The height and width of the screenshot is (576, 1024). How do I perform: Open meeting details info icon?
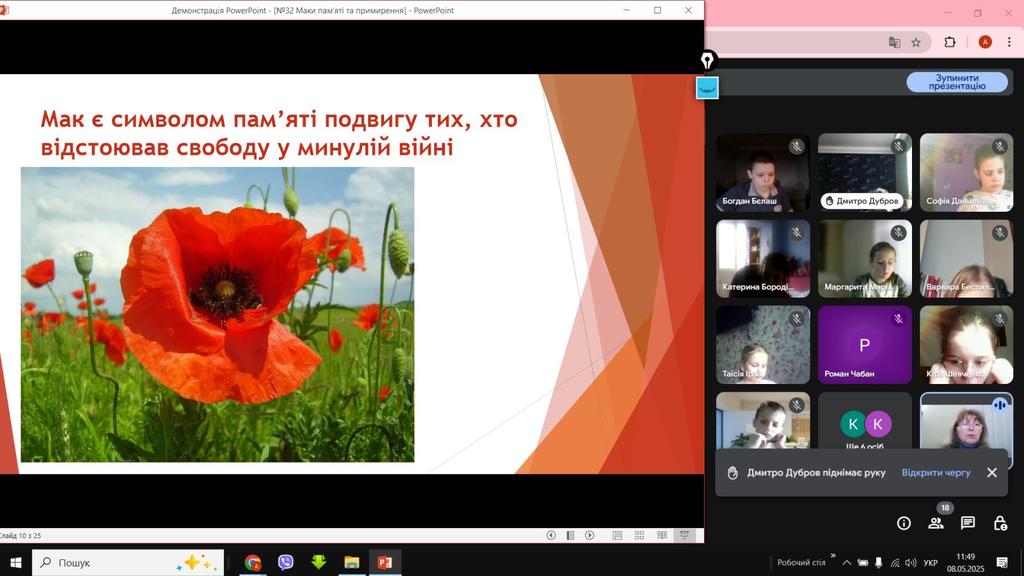pyautogui.click(x=904, y=523)
